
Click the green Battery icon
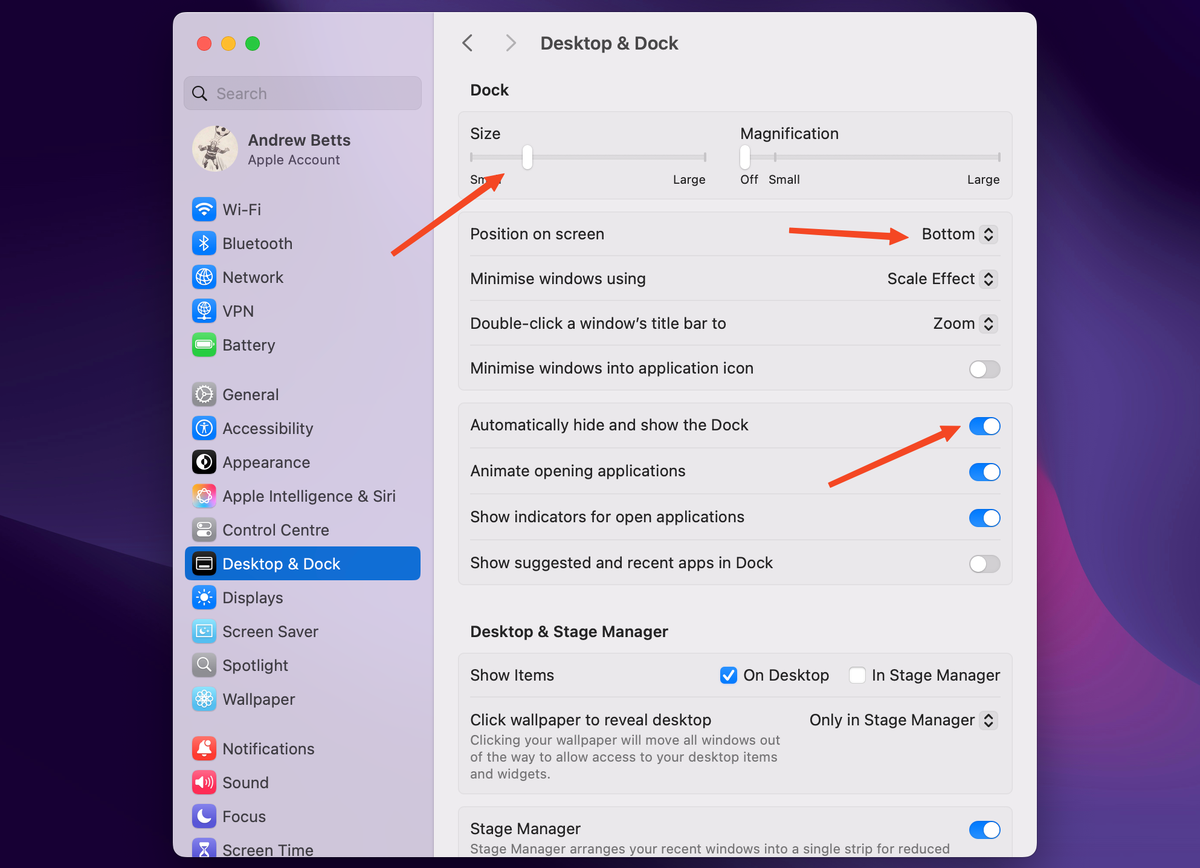204,345
